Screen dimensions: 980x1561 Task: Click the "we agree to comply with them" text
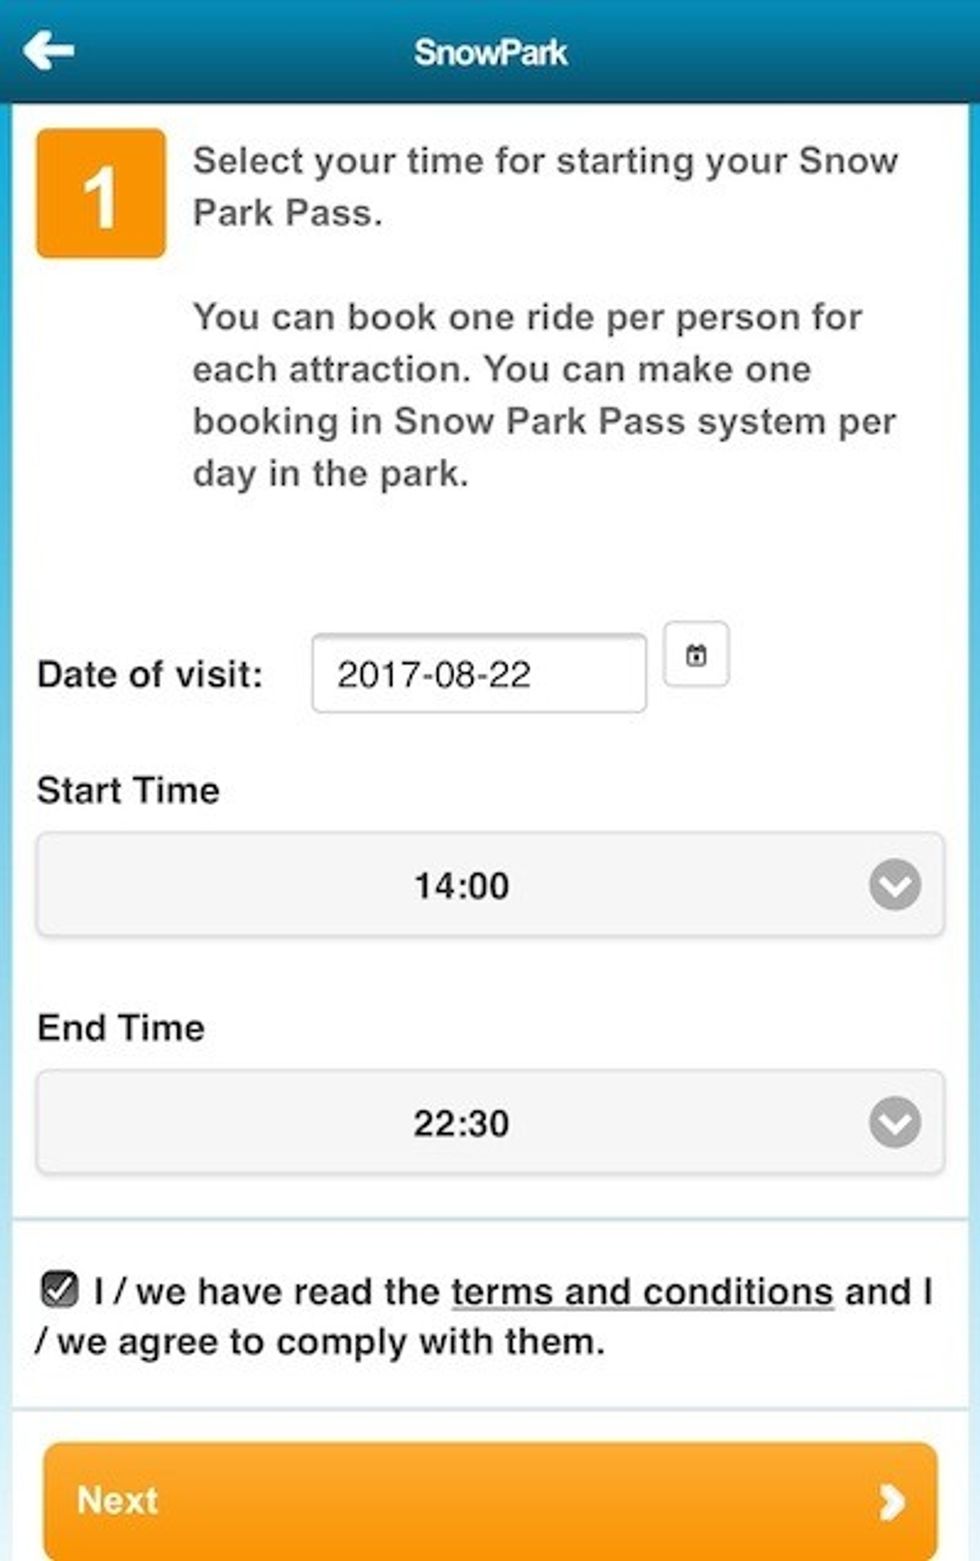(x=330, y=1342)
